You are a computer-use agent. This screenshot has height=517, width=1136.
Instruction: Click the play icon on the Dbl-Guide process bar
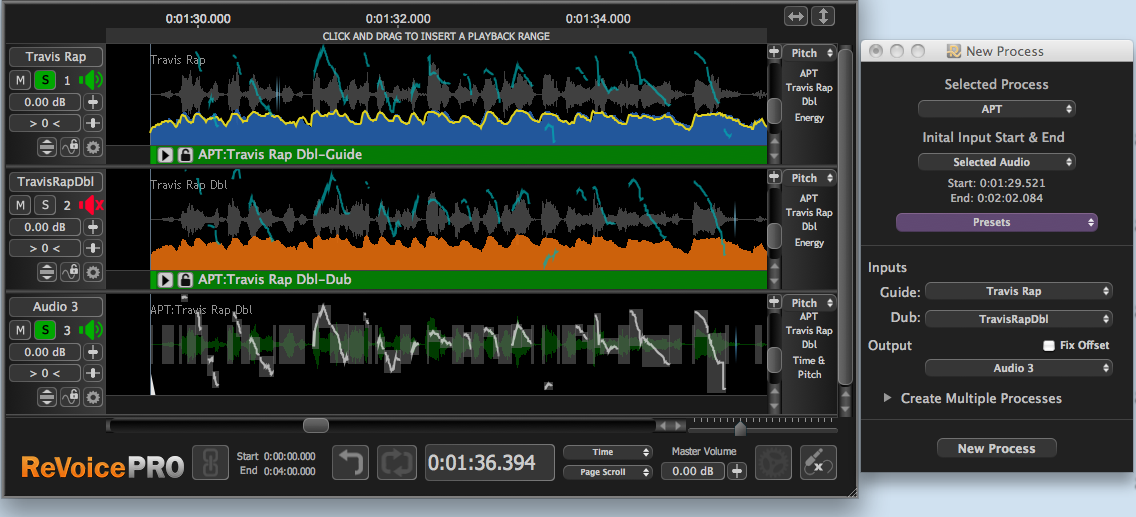point(166,155)
